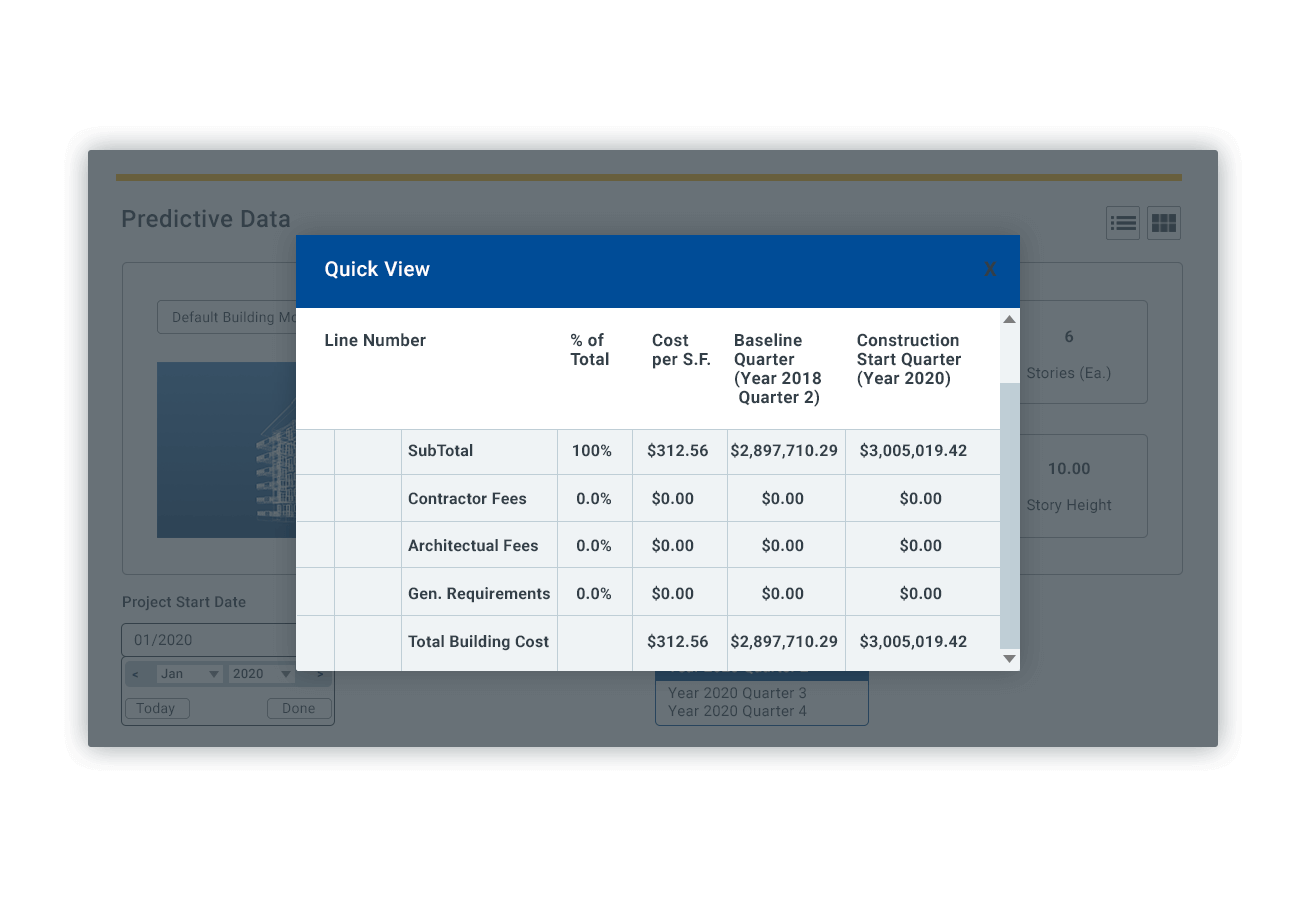The height and width of the screenshot is (900, 1296).
Task: Click the Today button
Action: (x=156, y=708)
